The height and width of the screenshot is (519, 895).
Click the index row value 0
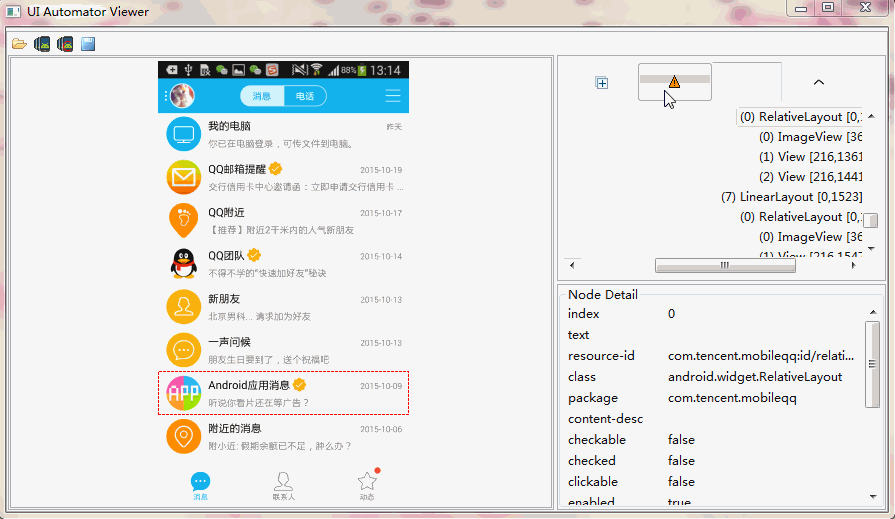[x=671, y=313]
